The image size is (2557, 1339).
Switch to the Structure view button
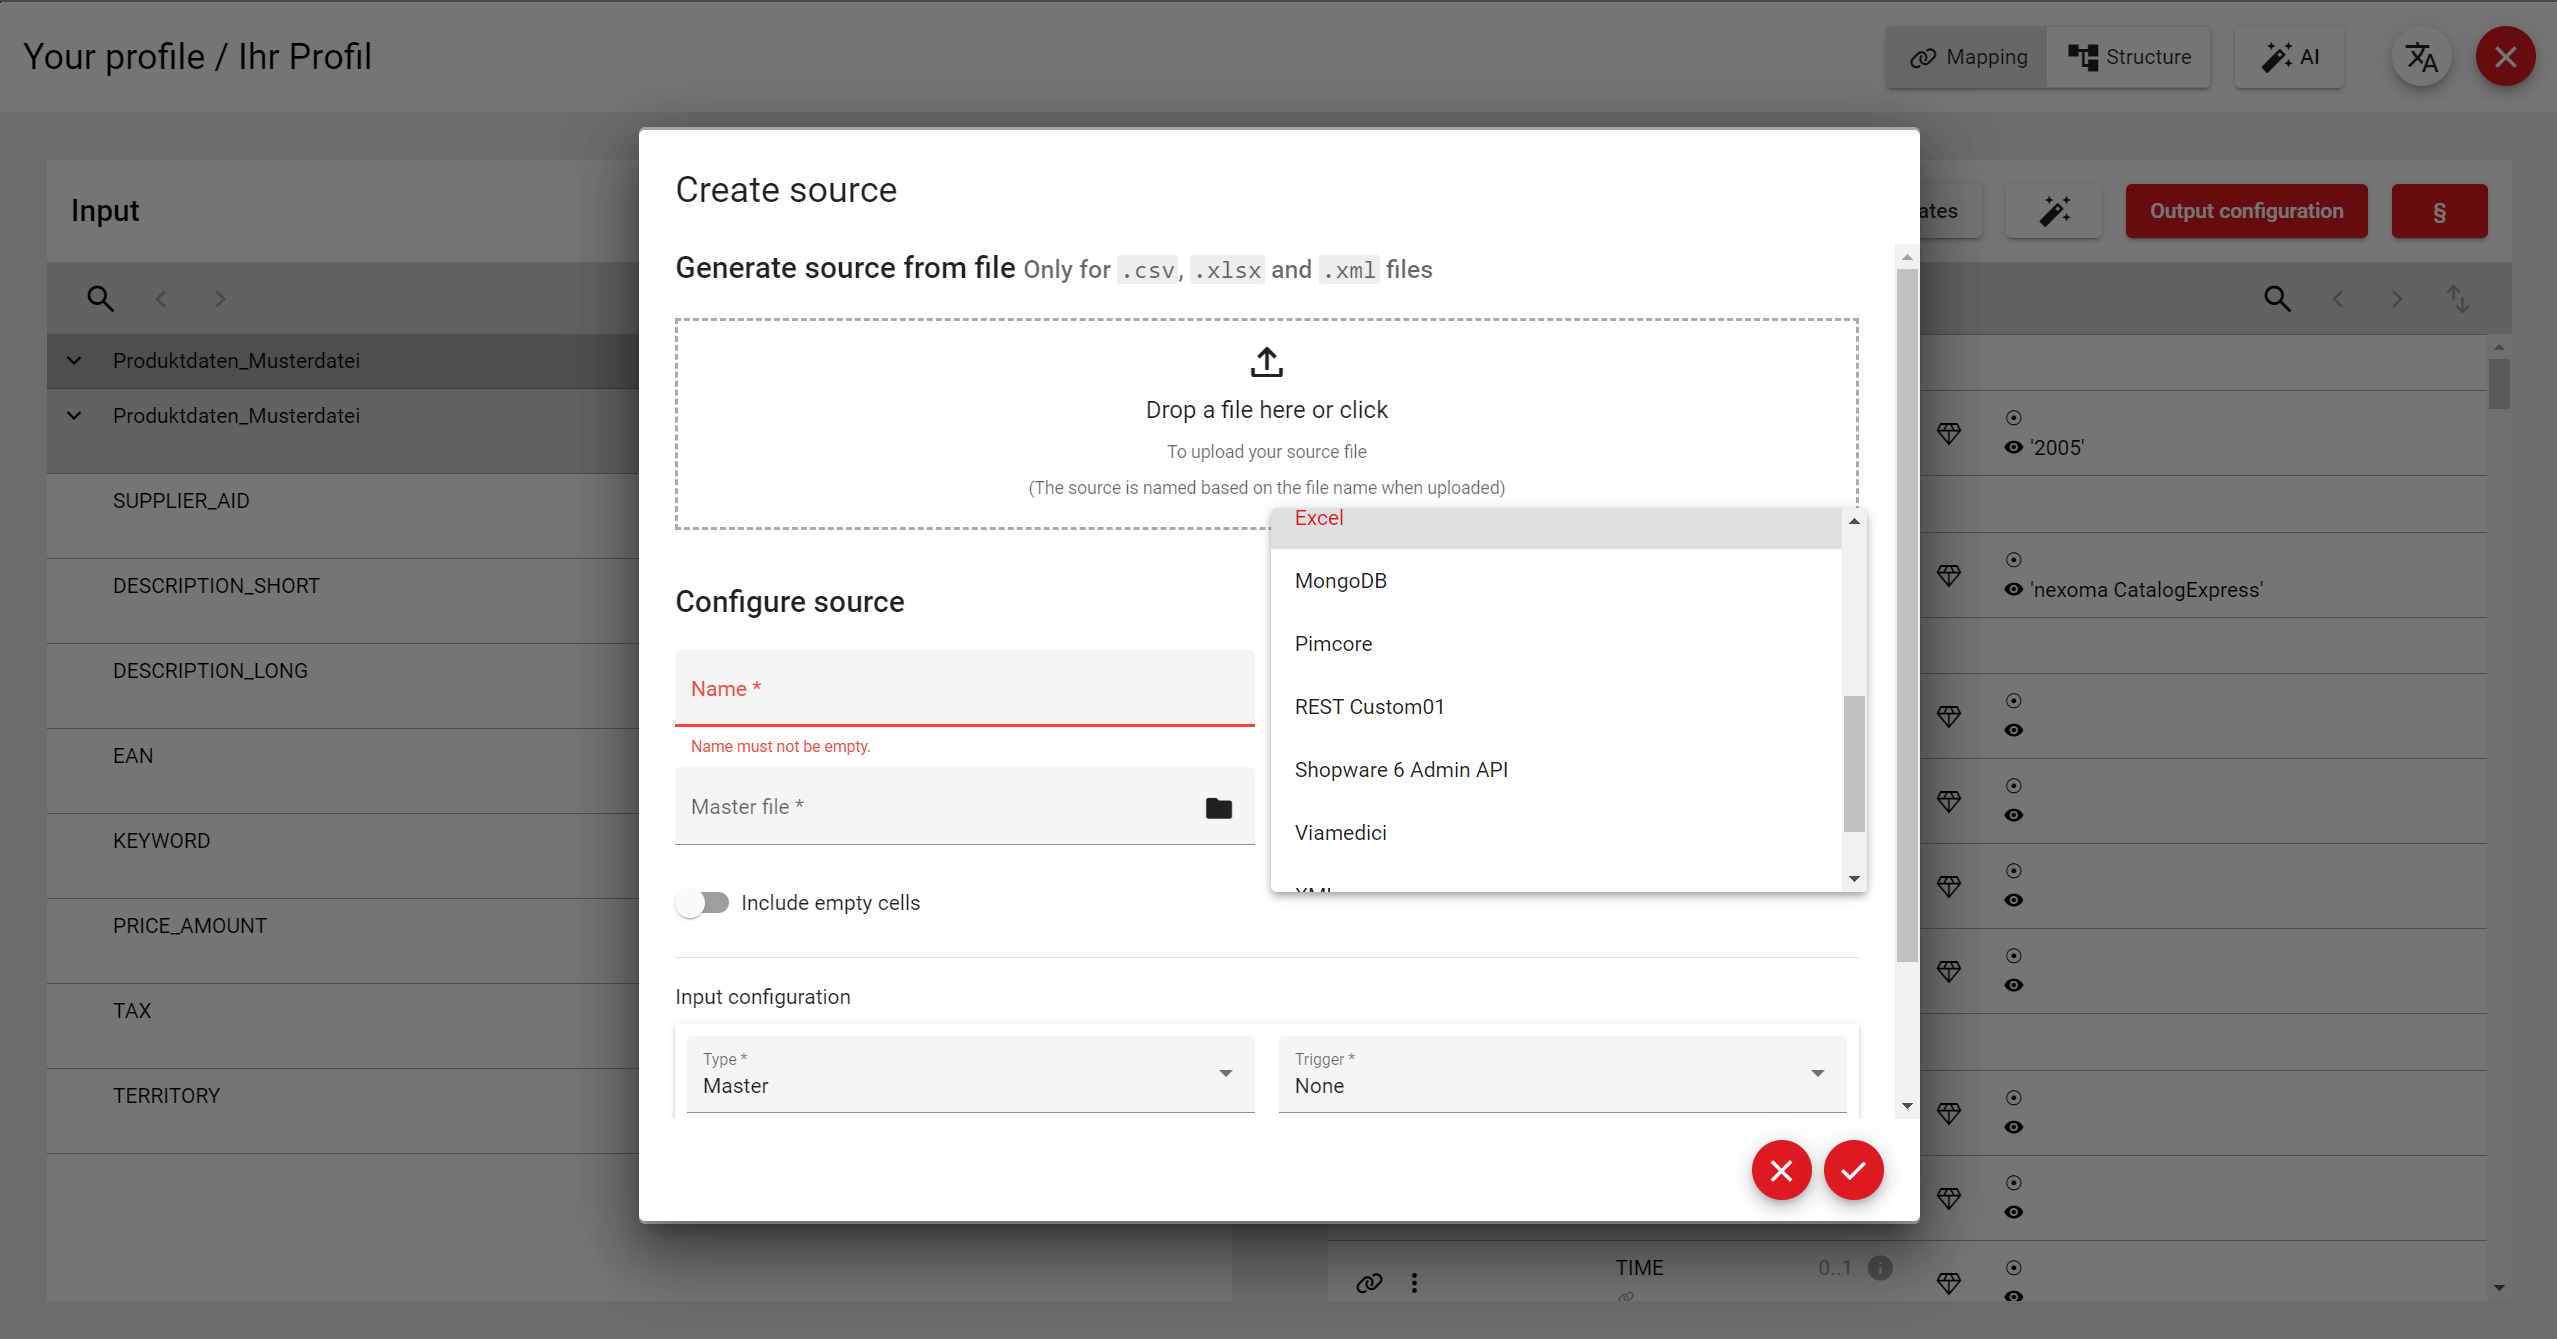click(x=2129, y=57)
